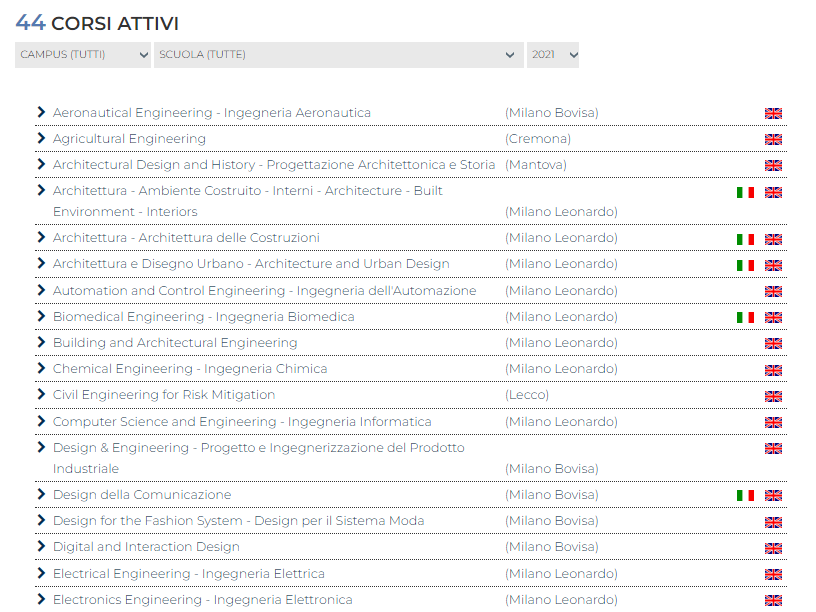
Task: Click UK flag for Design for the Fashion System
Action: 773,522
